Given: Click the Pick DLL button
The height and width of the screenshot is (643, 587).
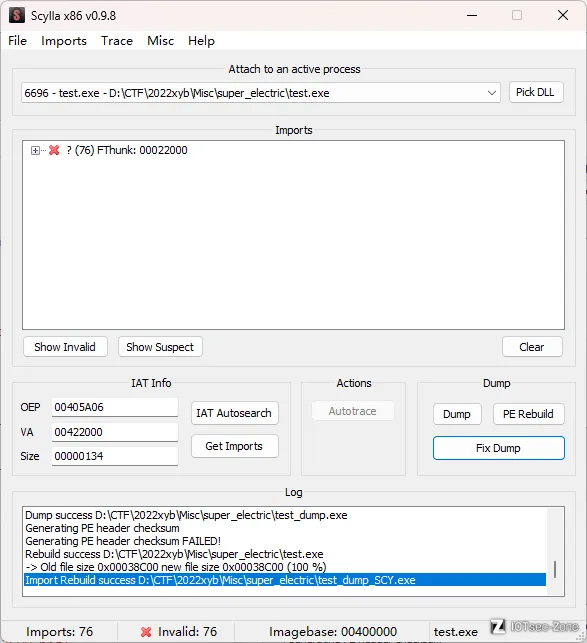Looking at the screenshot, I should coord(536,92).
